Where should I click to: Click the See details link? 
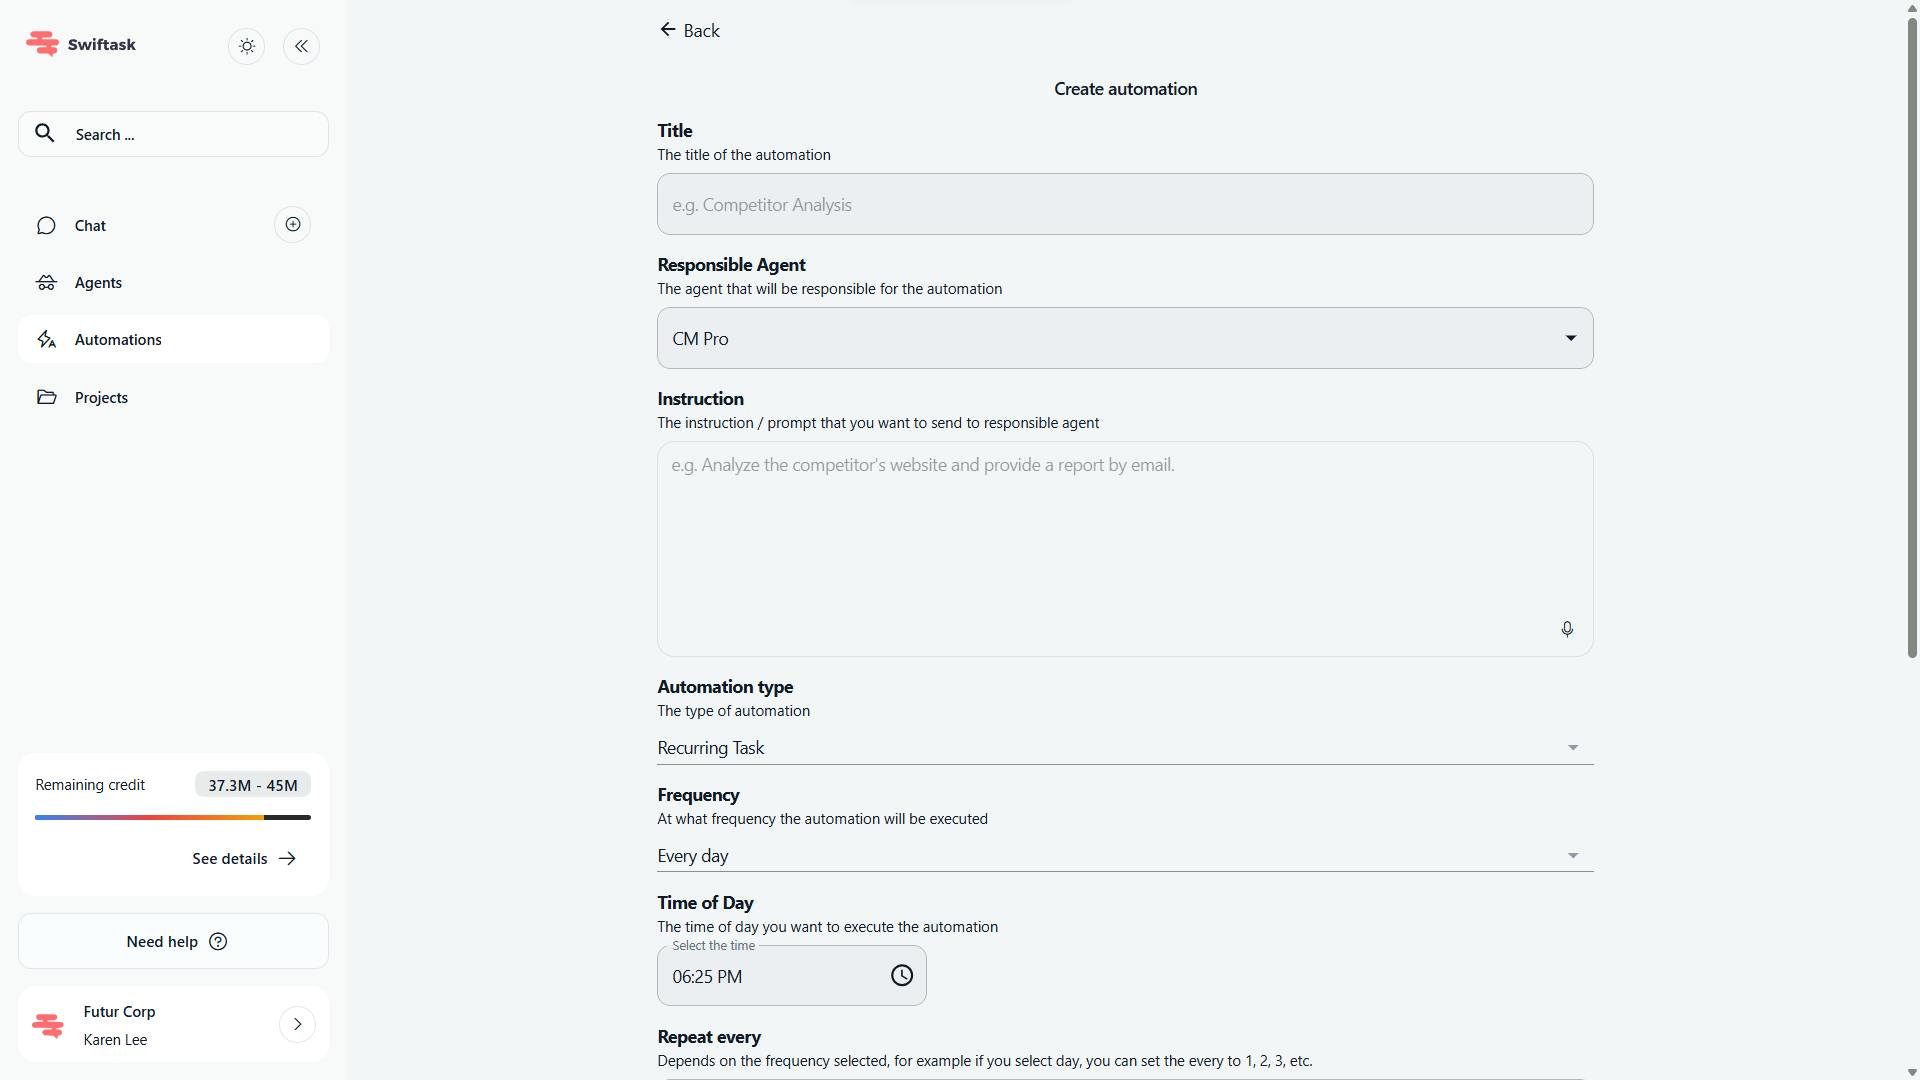[244, 859]
